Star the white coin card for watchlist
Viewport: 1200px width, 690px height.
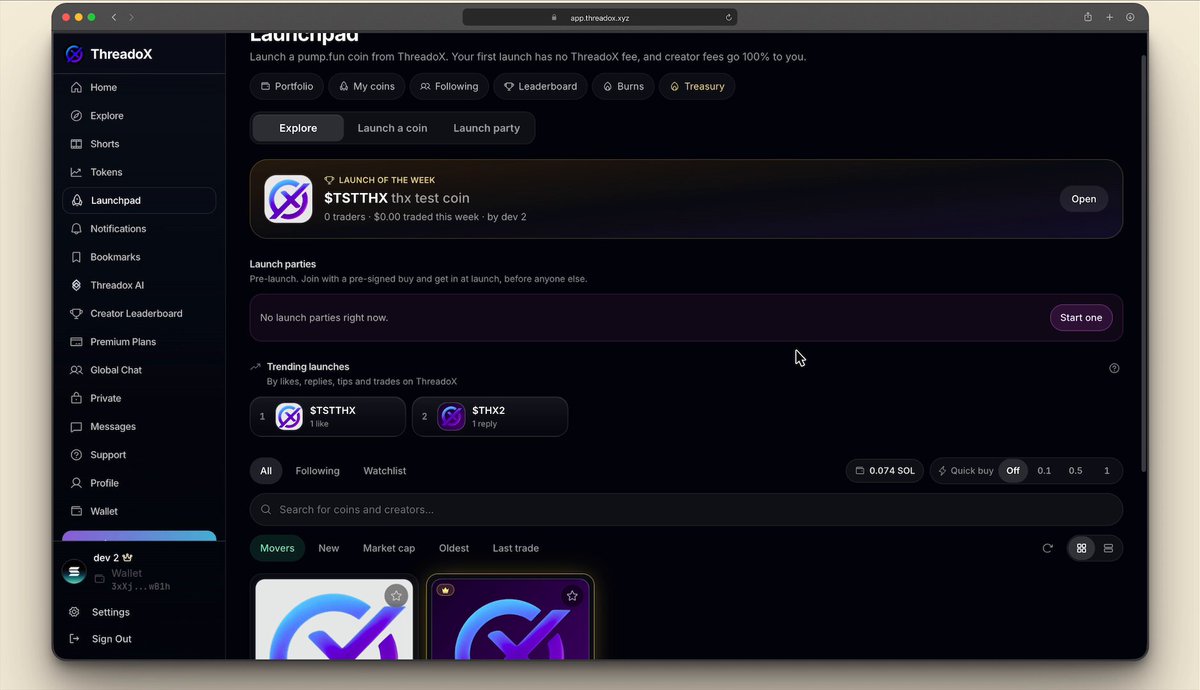(x=396, y=596)
